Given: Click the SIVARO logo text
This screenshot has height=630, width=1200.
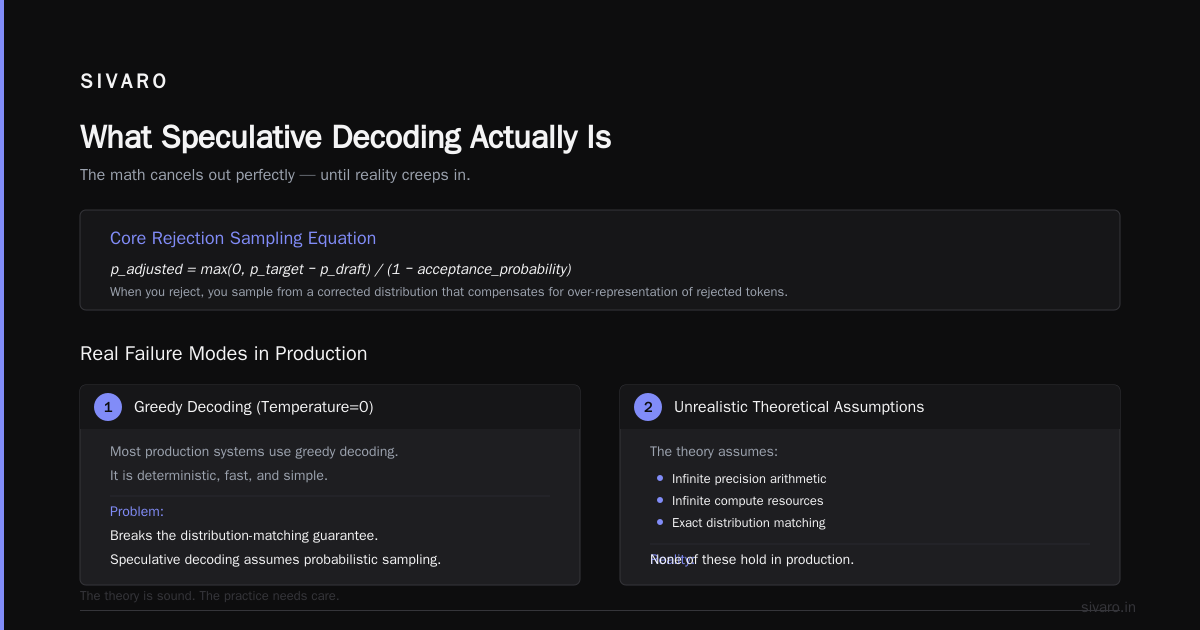Looking at the screenshot, I should click(x=124, y=82).
